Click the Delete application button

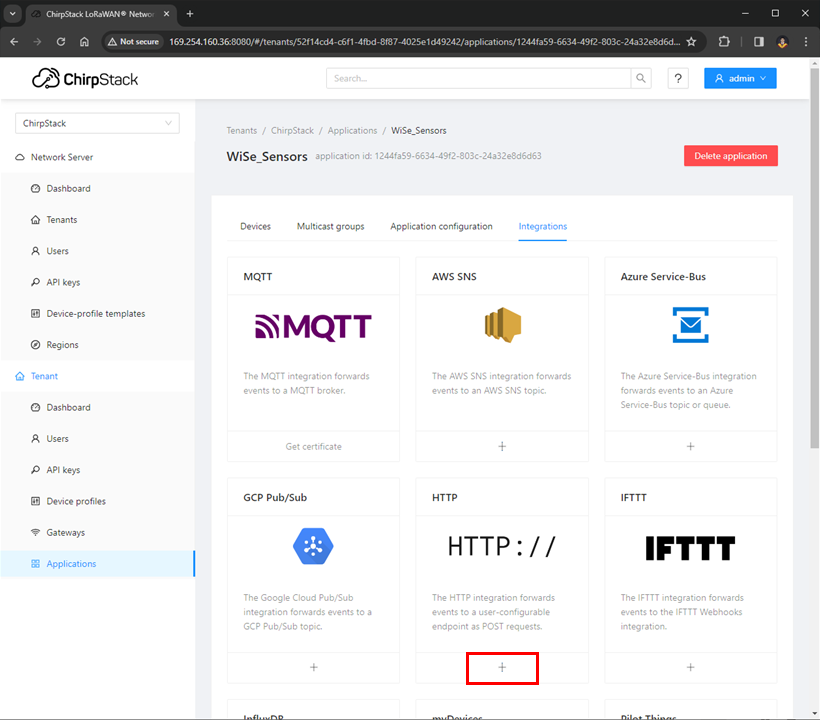point(730,155)
